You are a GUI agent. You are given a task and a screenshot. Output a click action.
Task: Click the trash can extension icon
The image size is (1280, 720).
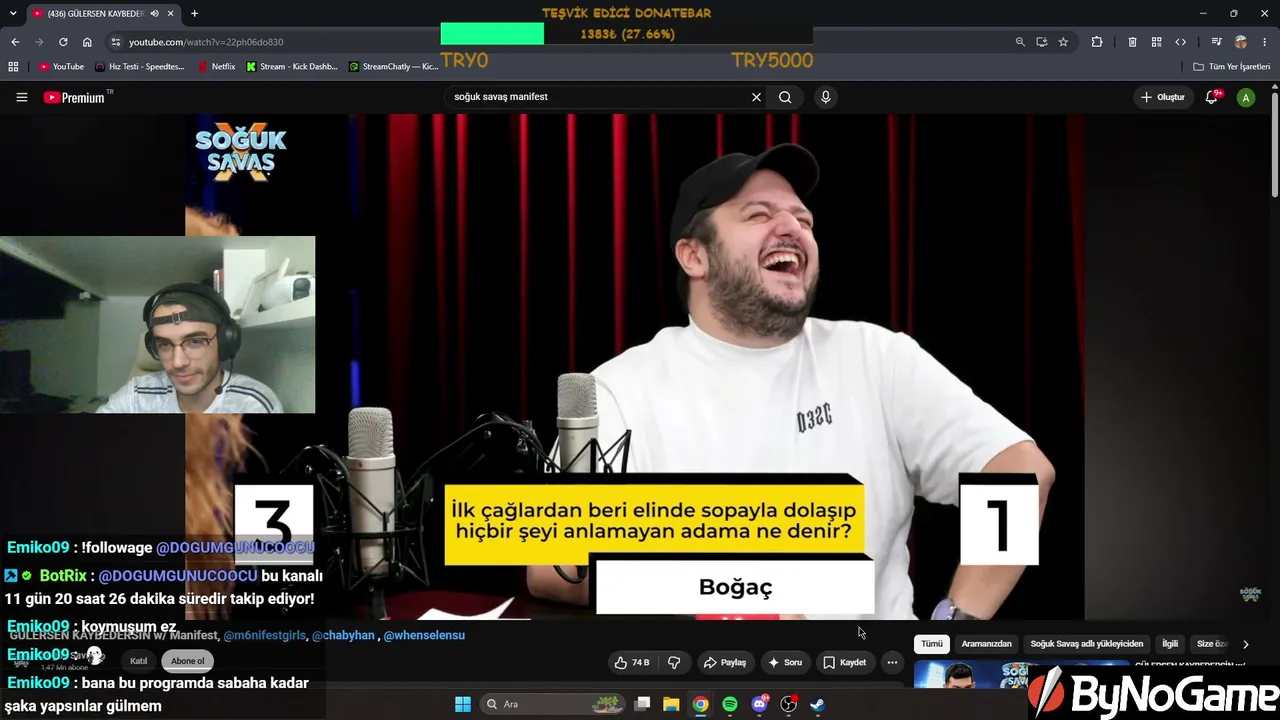[1132, 42]
